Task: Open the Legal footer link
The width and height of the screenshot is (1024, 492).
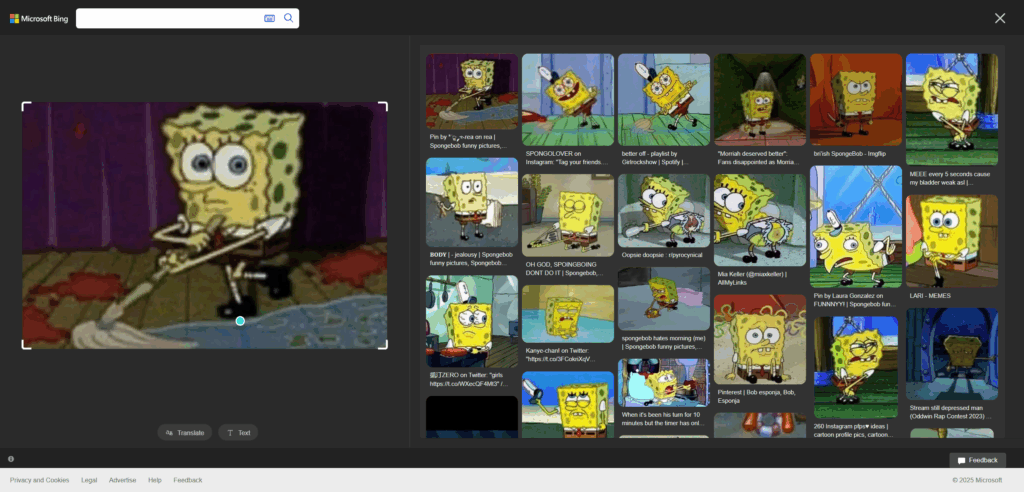Action: pos(89,480)
